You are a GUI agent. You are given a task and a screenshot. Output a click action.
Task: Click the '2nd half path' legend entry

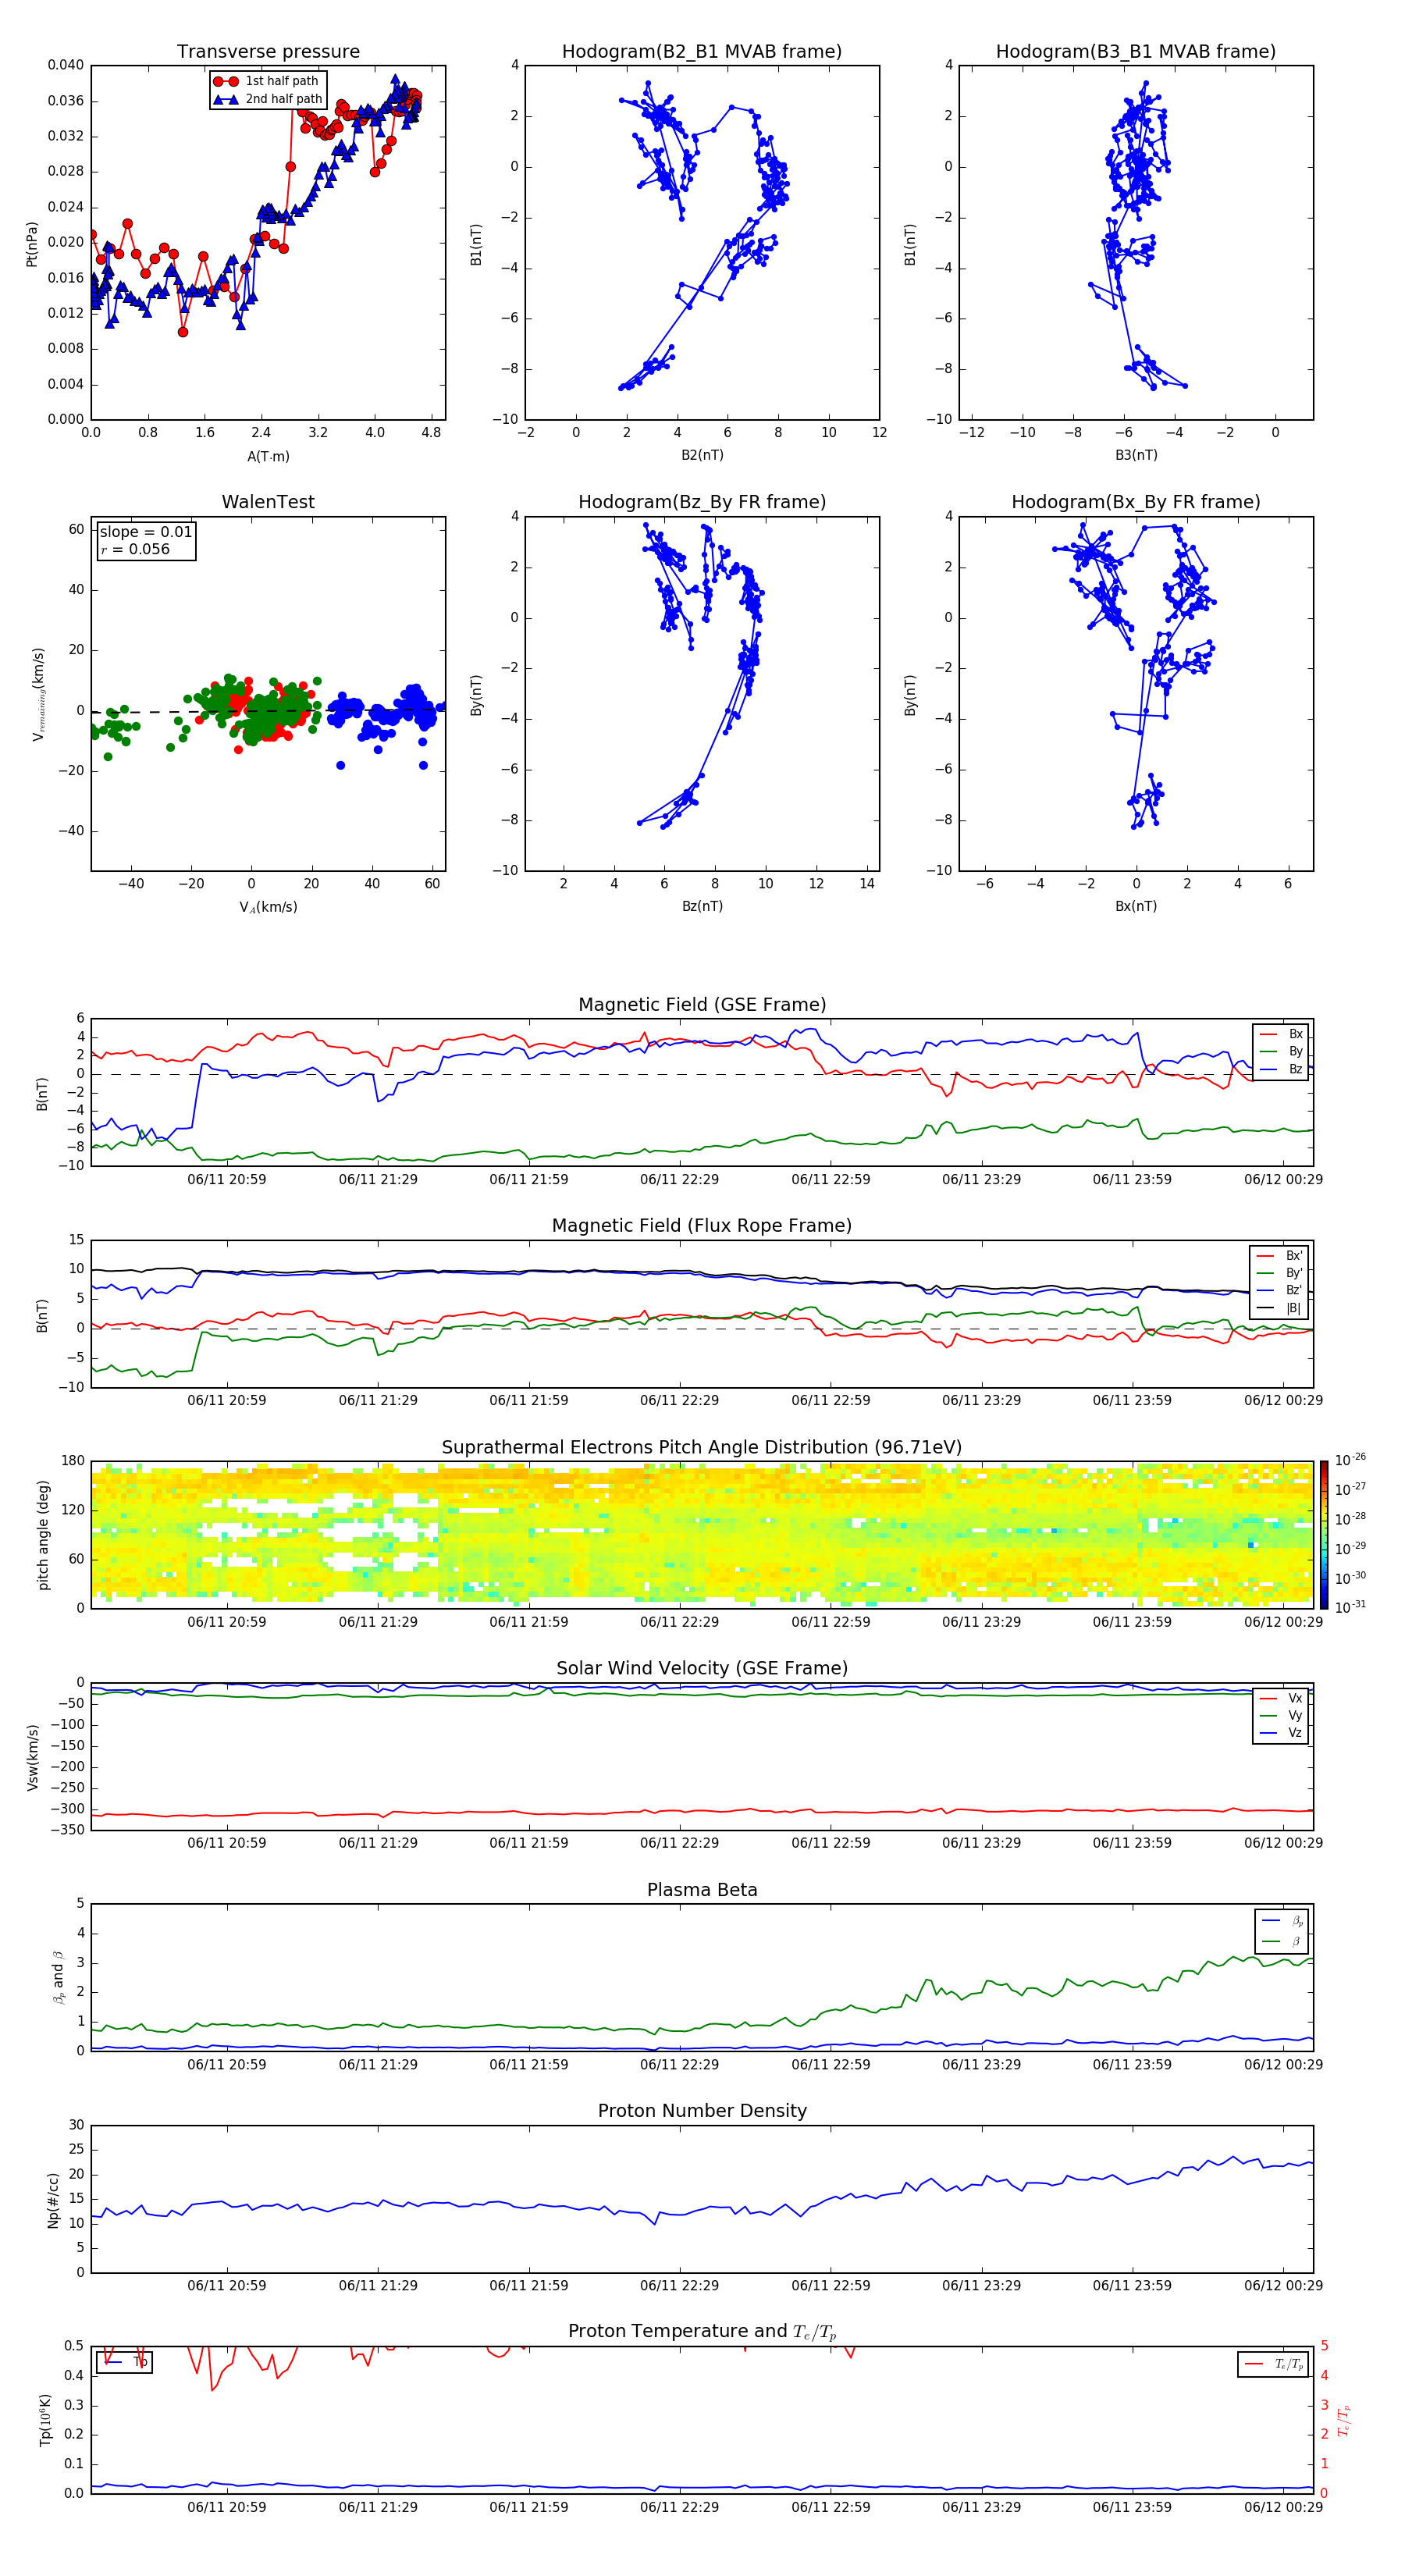tap(267, 99)
